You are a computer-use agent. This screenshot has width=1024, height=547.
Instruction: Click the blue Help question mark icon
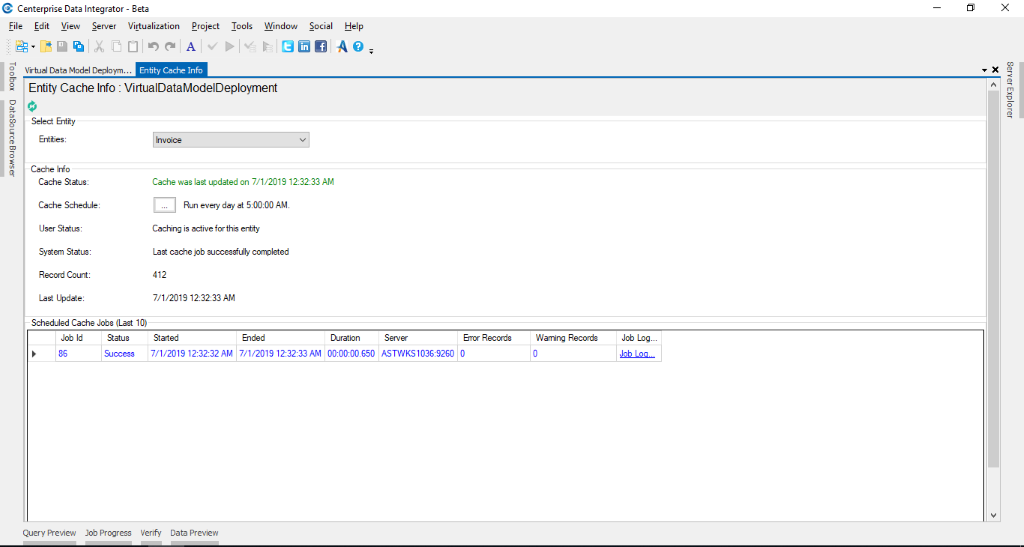click(357, 46)
